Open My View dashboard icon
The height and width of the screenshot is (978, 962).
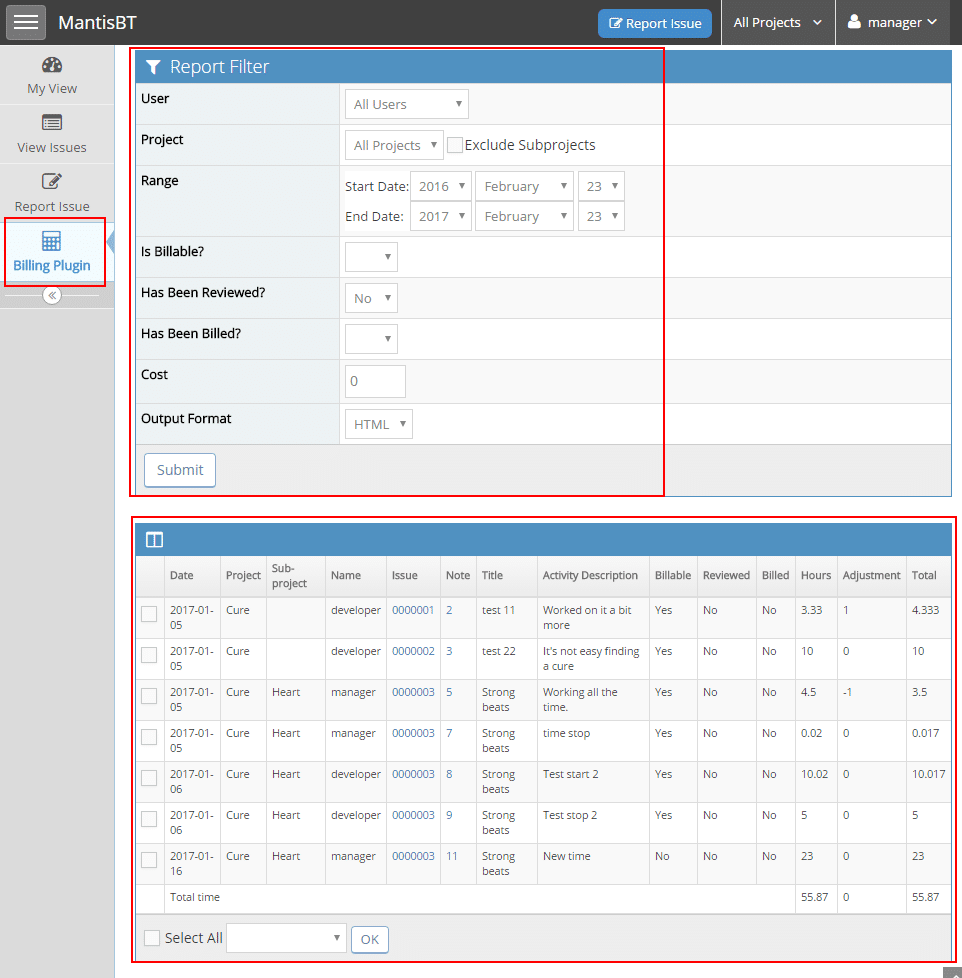pos(52,65)
